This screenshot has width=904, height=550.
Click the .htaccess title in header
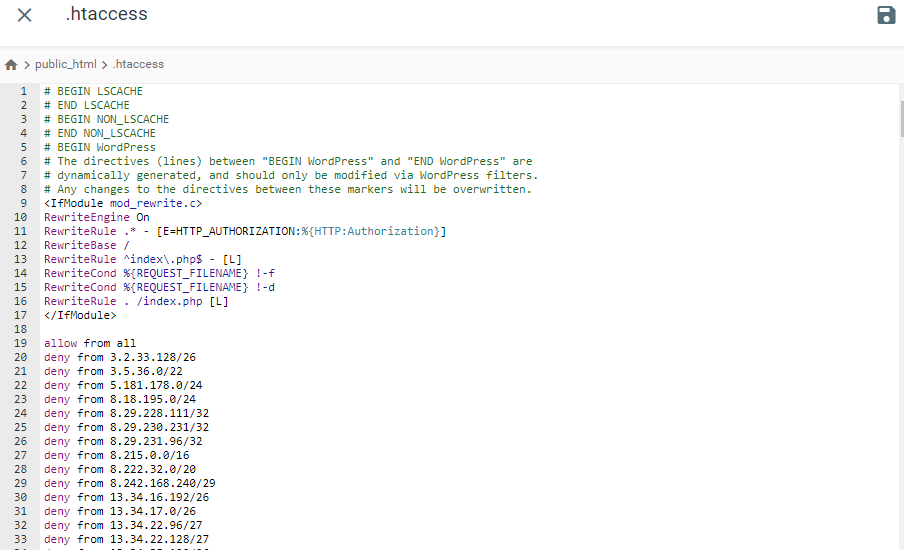106,14
